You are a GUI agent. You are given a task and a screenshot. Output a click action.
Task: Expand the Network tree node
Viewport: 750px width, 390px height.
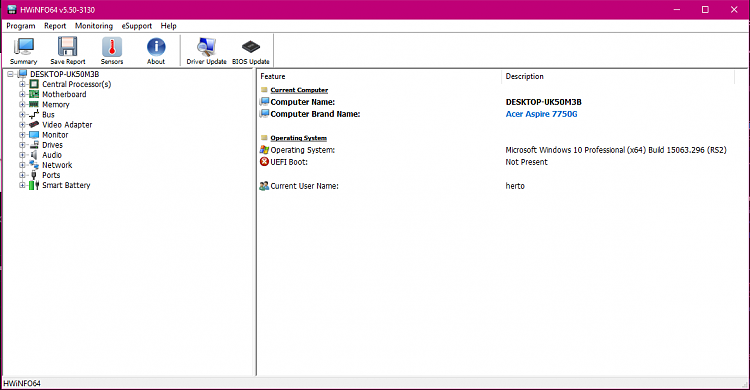pos(22,165)
